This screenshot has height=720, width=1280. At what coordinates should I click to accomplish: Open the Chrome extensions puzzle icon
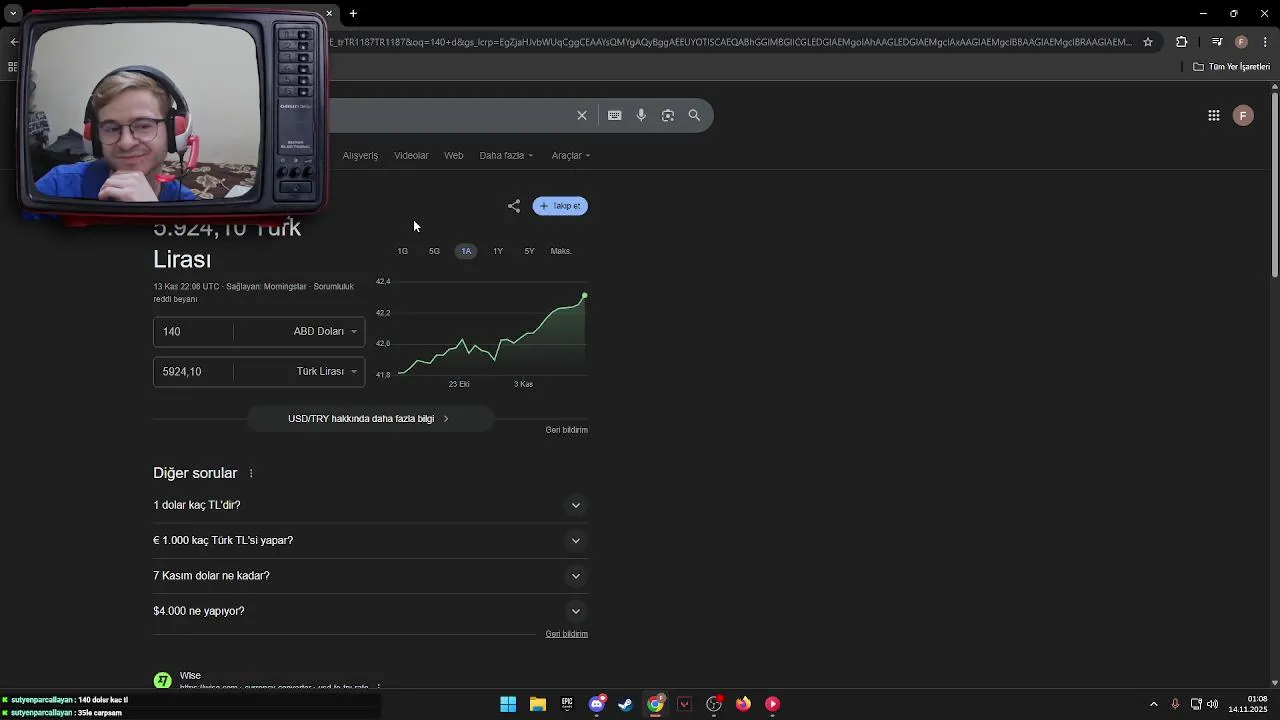(x=1182, y=42)
